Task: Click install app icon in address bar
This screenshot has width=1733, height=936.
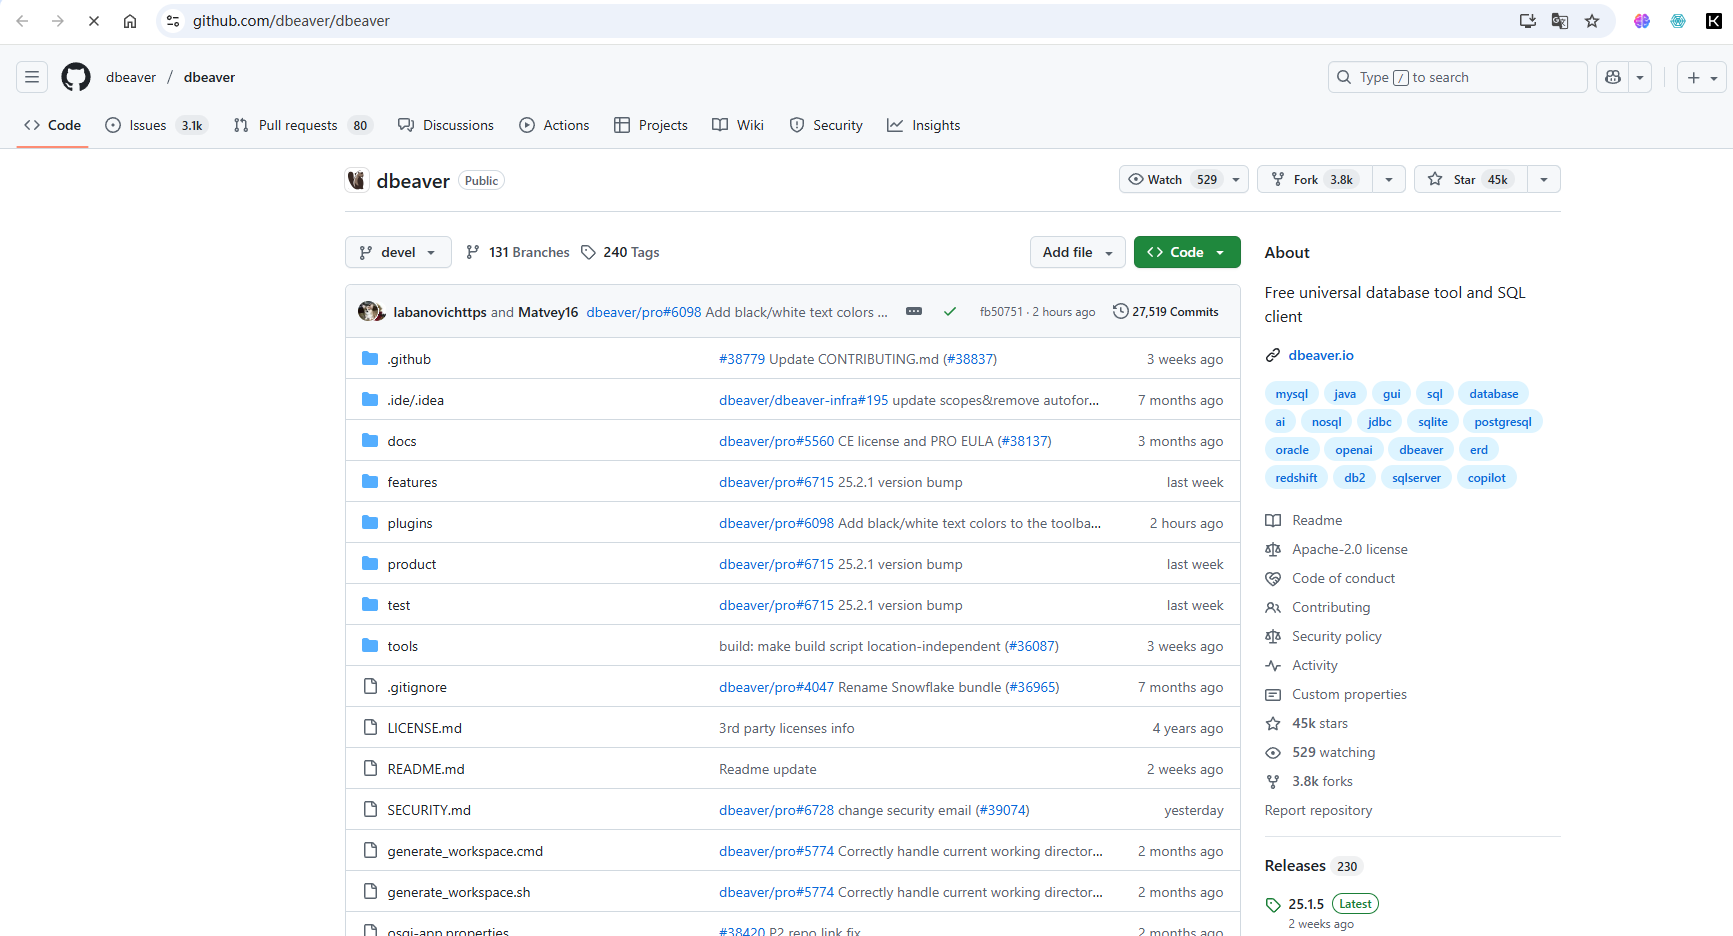Action: pyautogui.click(x=1528, y=21)
